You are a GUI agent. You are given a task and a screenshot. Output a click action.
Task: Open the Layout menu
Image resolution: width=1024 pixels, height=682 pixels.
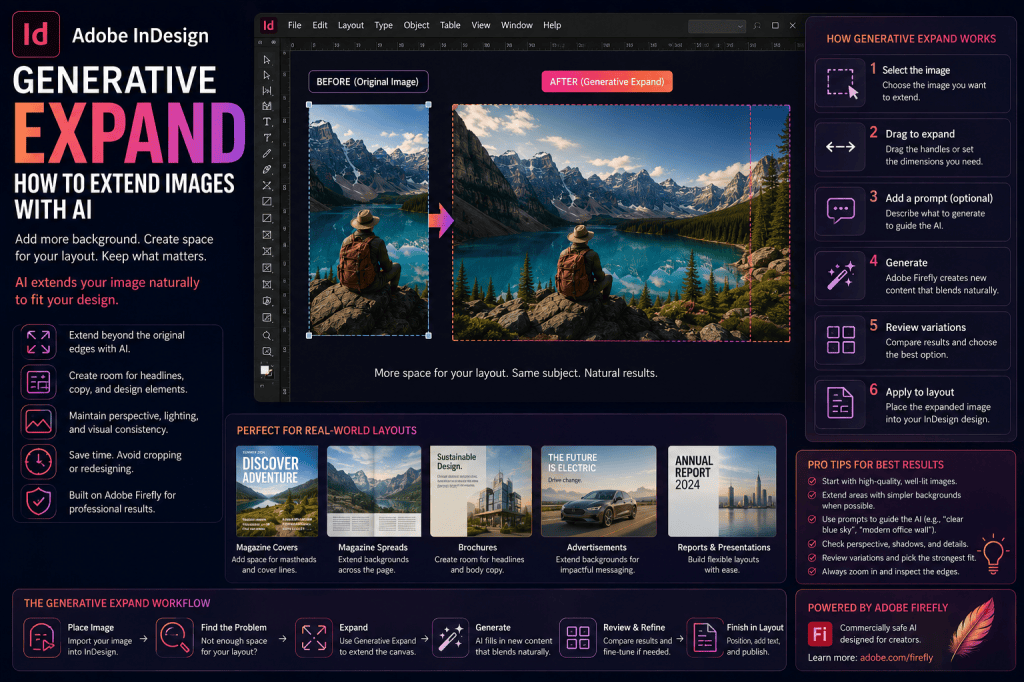(351, 25)
